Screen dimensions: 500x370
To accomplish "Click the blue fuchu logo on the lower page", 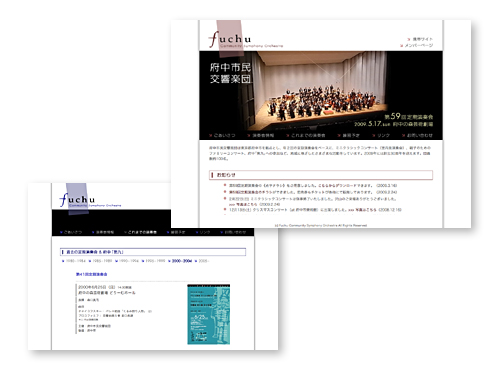I will pyautogui.click(x=77, y=200).
